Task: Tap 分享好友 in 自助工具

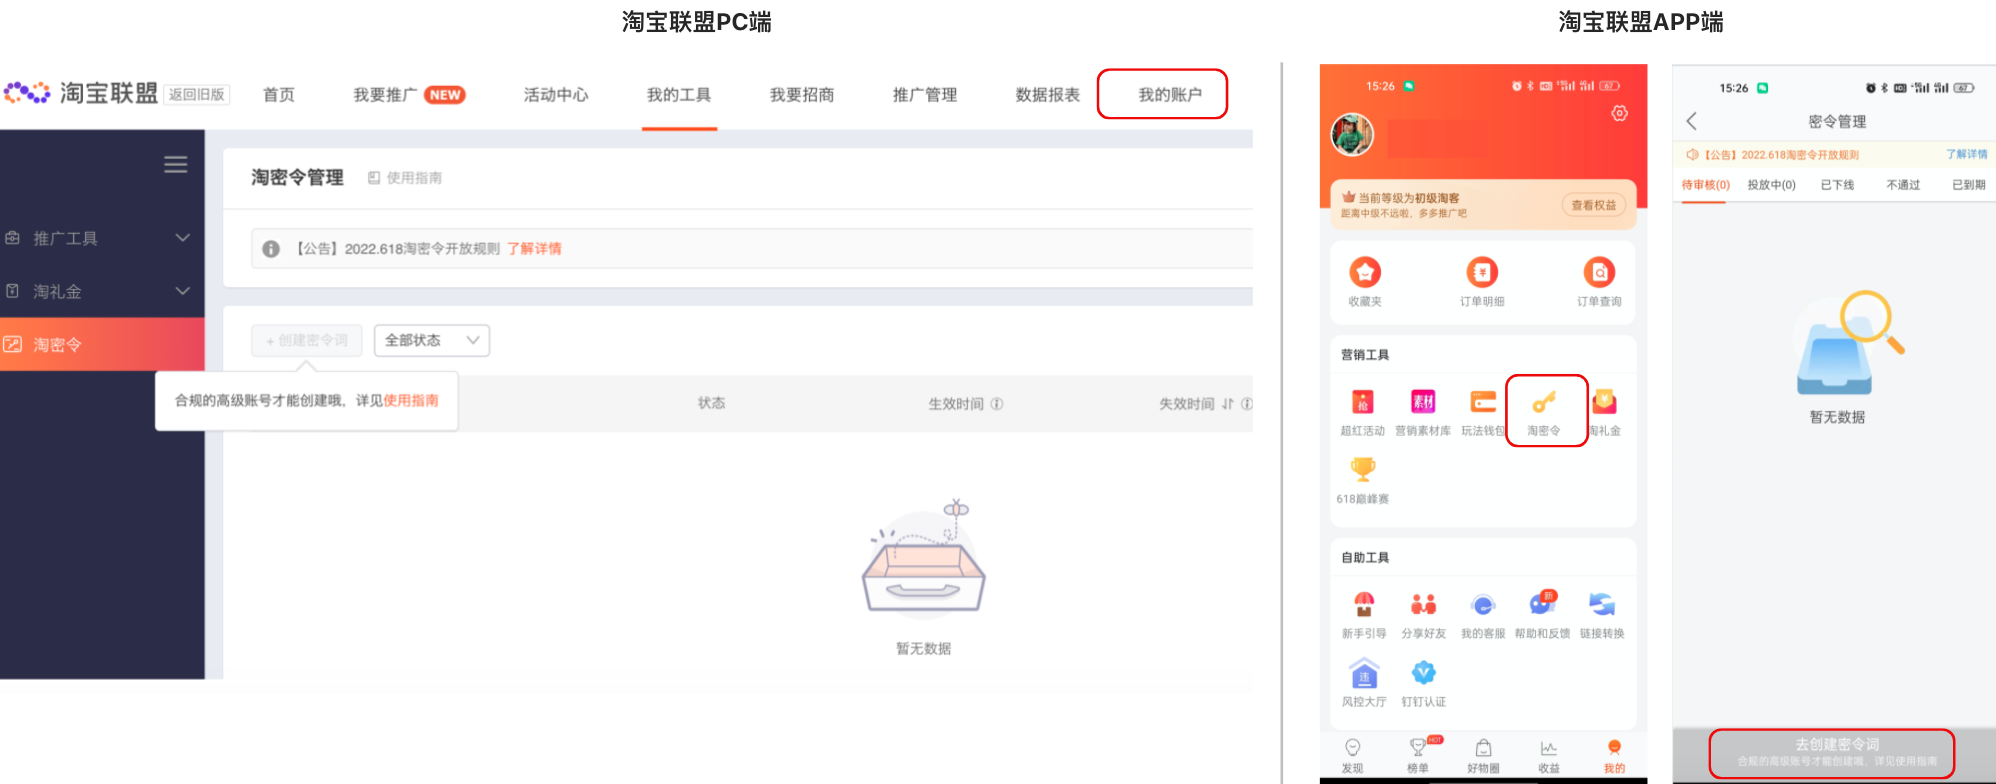Action: click(x=1424, y=616)
